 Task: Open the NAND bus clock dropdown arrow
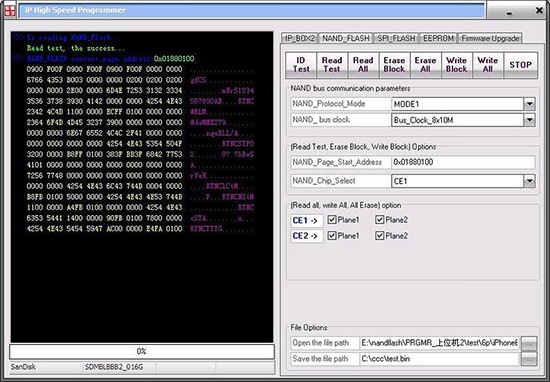point(529,120)
